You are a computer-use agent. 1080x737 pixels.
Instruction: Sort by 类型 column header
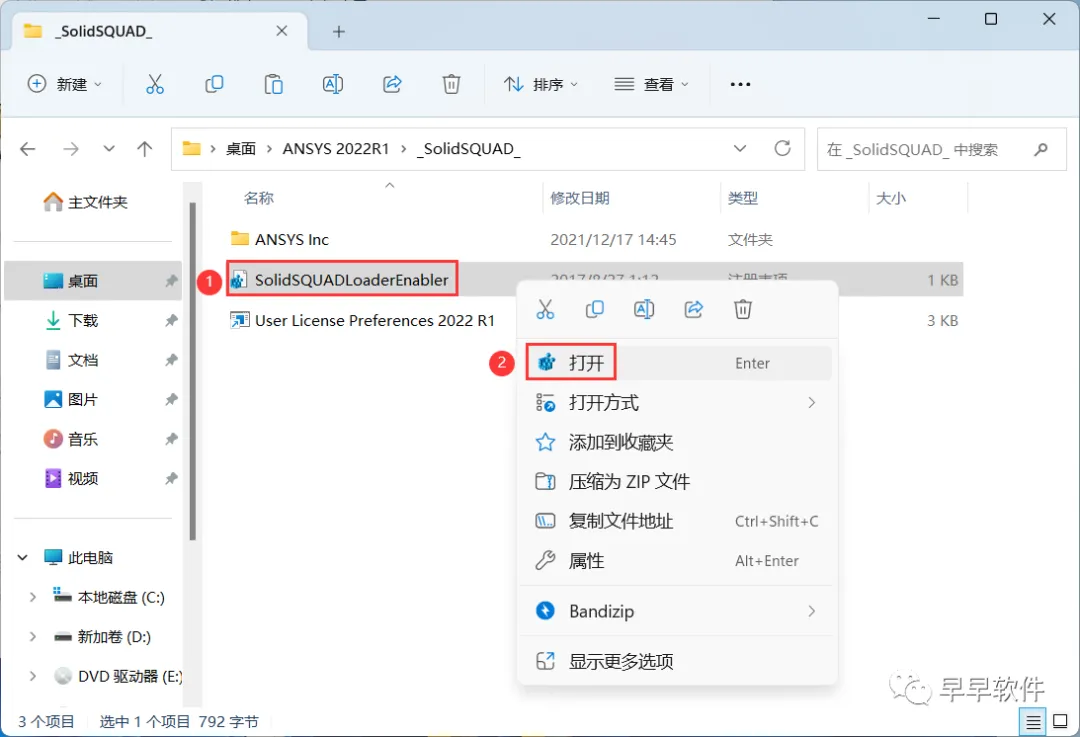743,198
